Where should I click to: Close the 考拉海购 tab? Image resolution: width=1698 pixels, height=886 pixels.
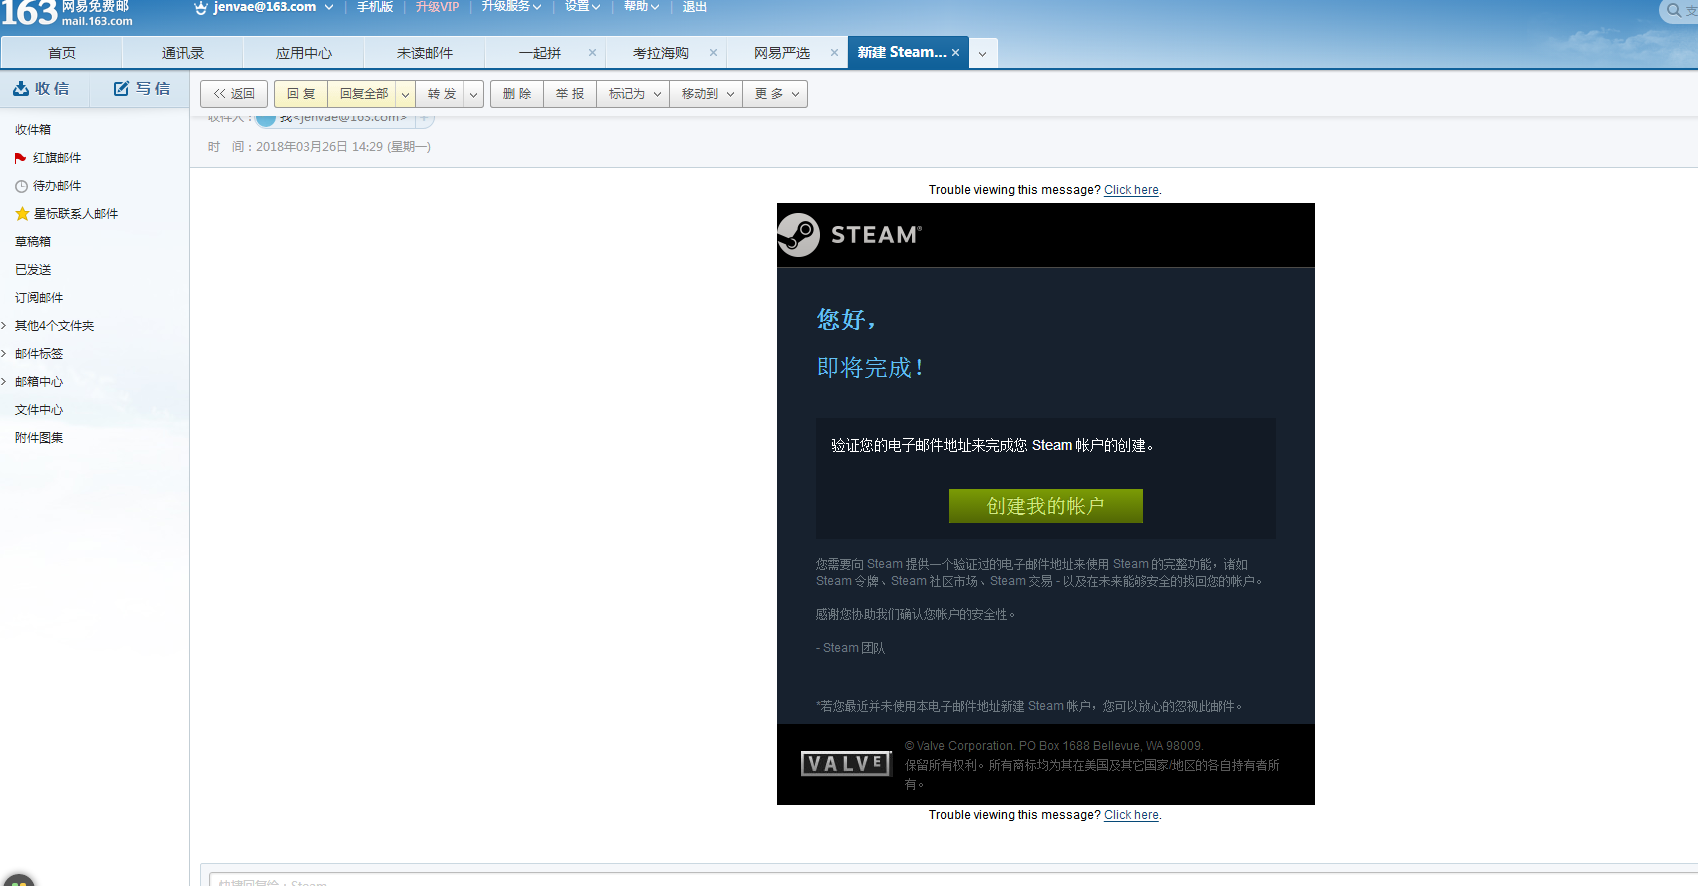[x=713, y=53]
